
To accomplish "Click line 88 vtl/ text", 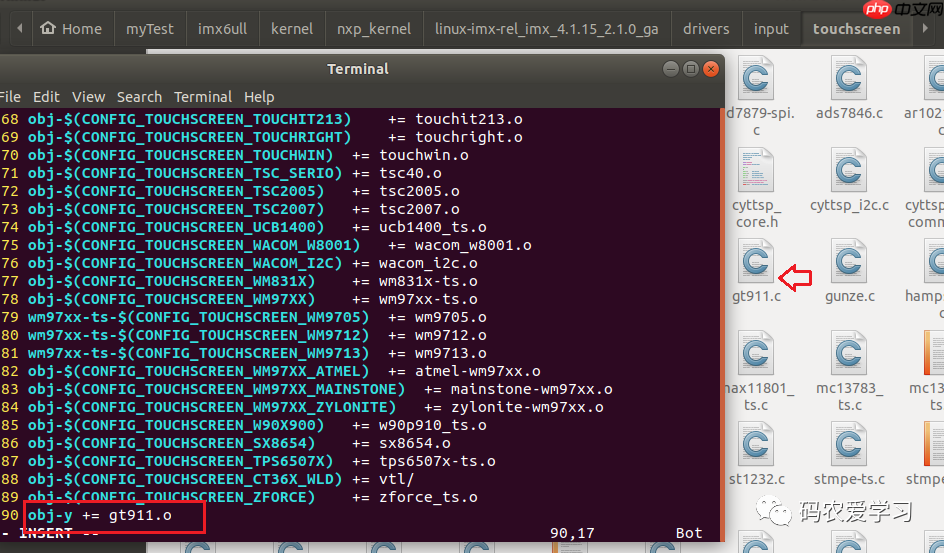I will coord(397,480).
